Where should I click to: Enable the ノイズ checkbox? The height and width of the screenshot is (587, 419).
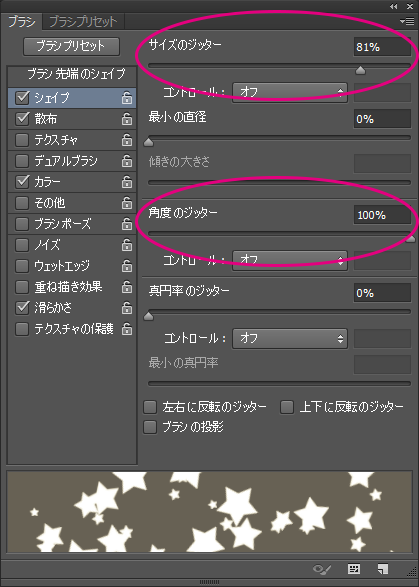[x=22, y=244]
